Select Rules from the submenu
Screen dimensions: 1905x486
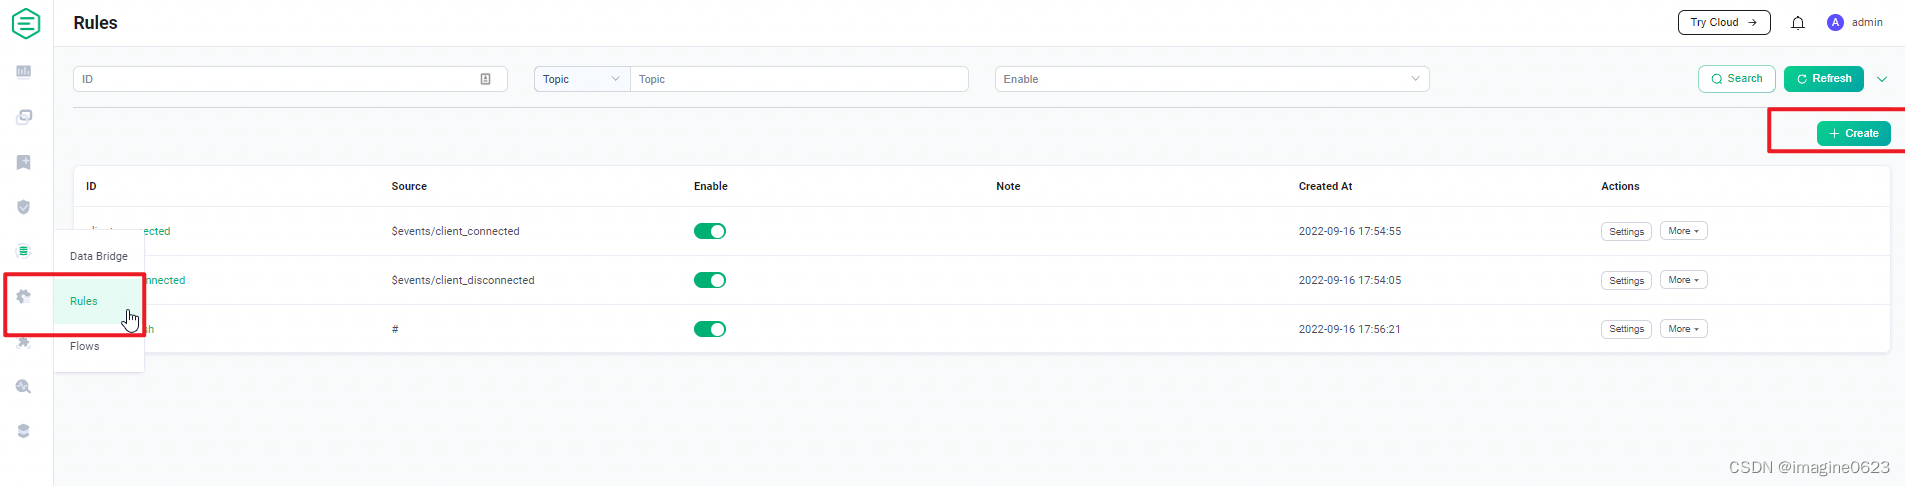point(99,301)
